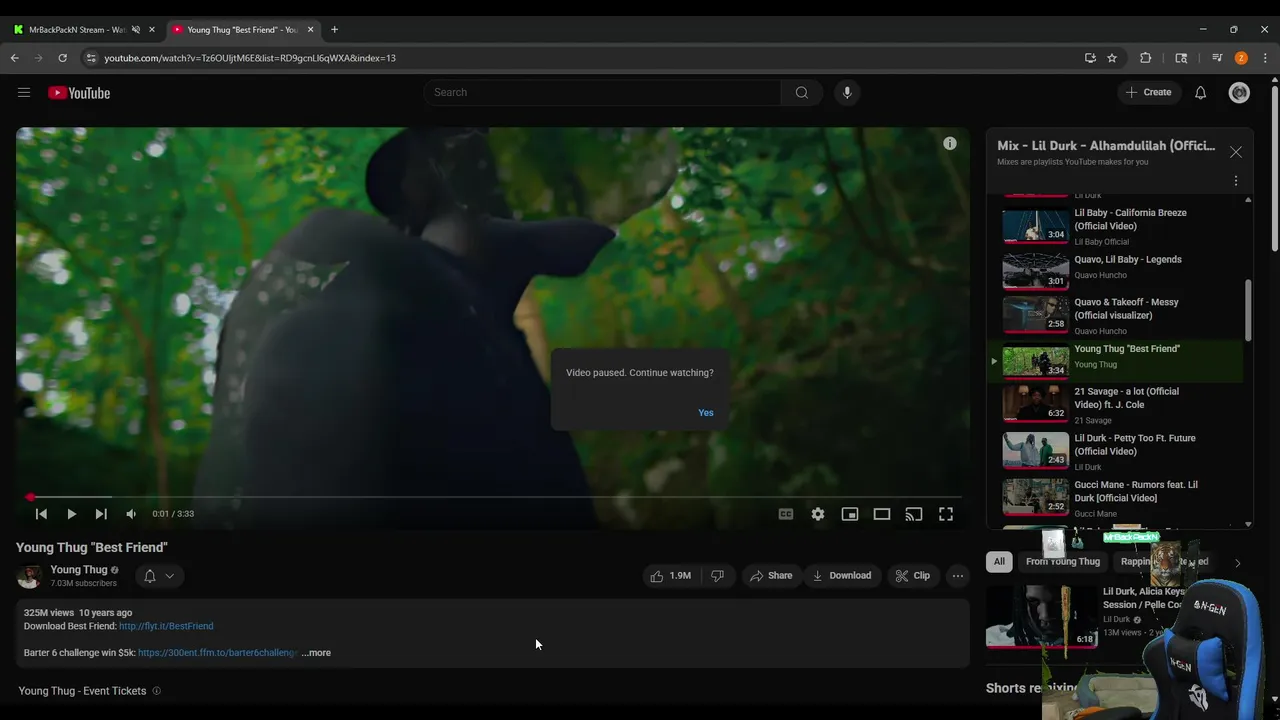Toggle subtitles with the CC button
The height and width of the screenshot is (720, 1280).
coord(786,514)
